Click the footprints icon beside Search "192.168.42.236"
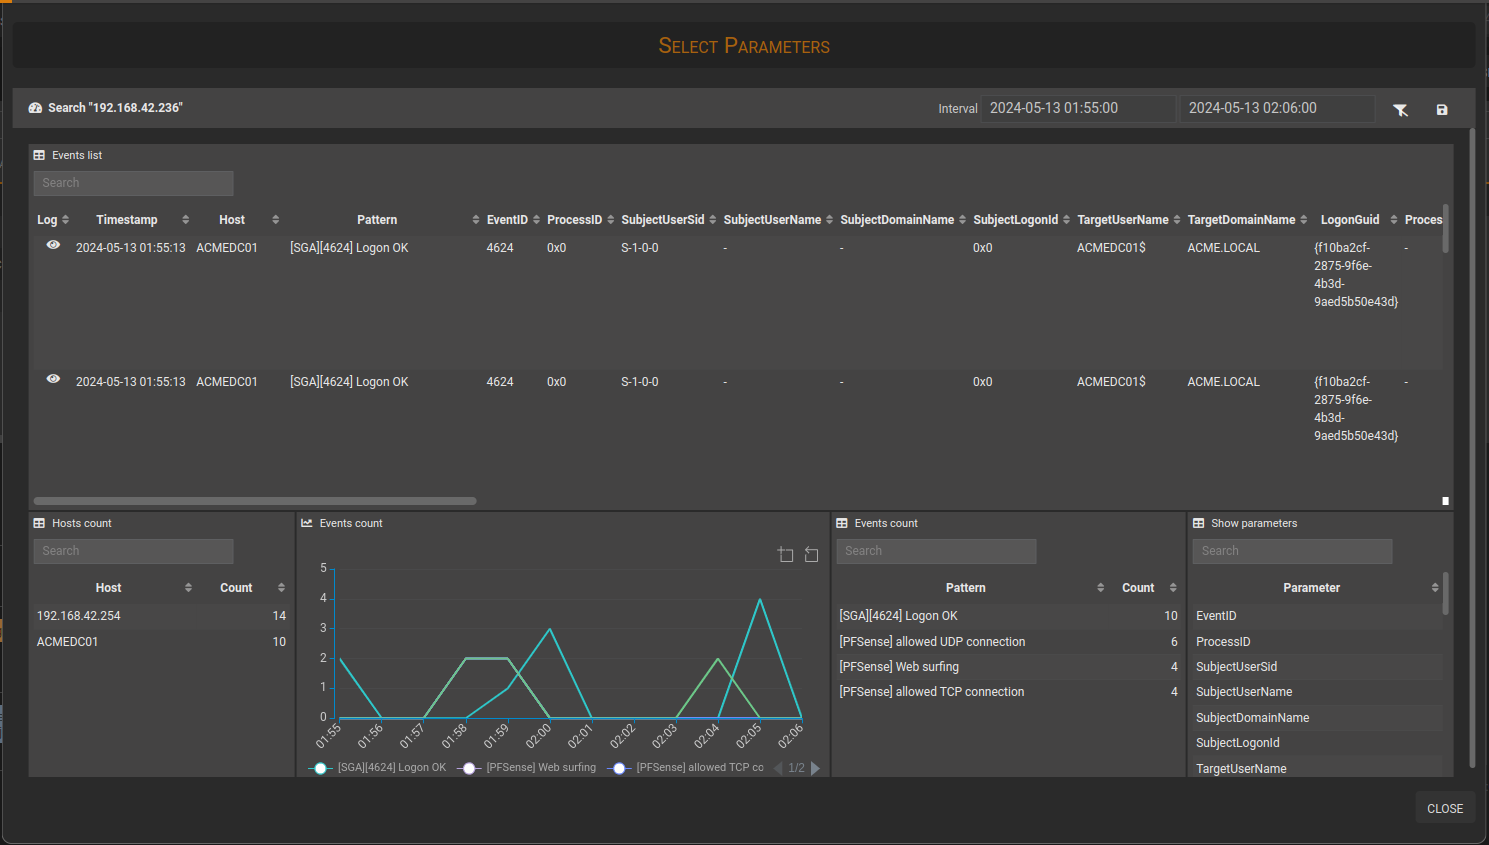1489x845 pixels. pos(35,107)
